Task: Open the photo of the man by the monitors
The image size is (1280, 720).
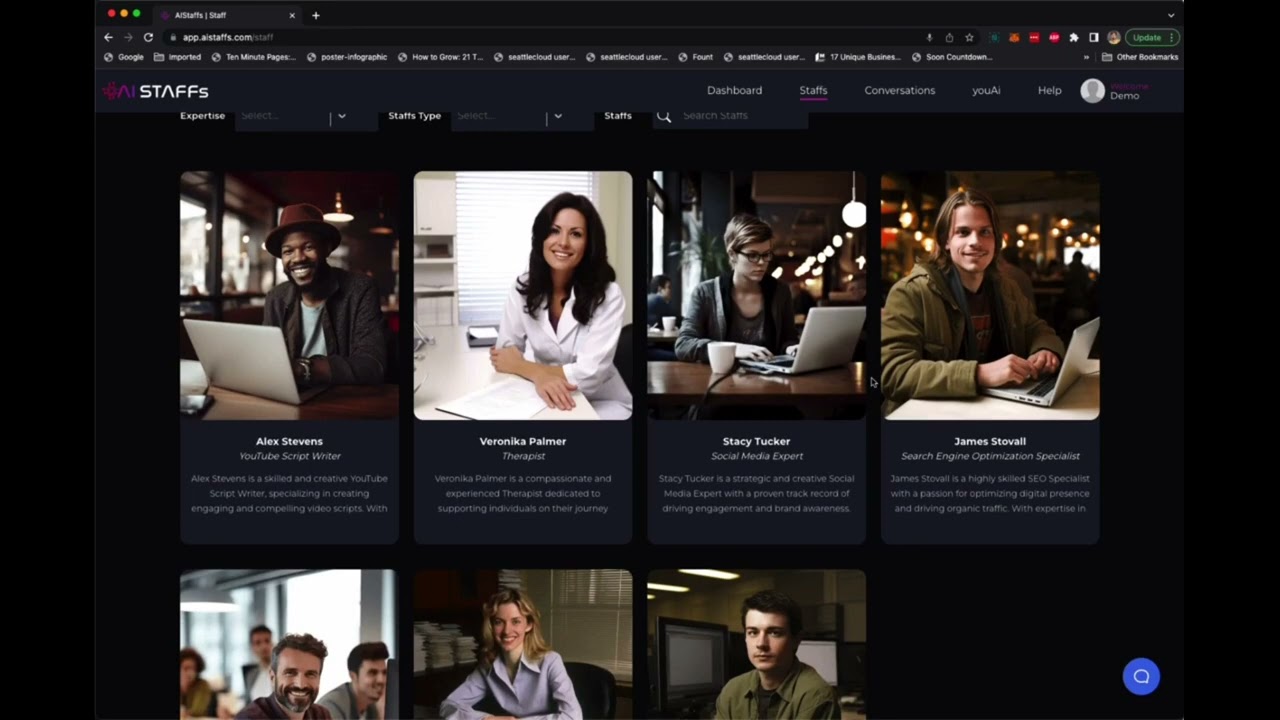Action: [x=756, y=644]
